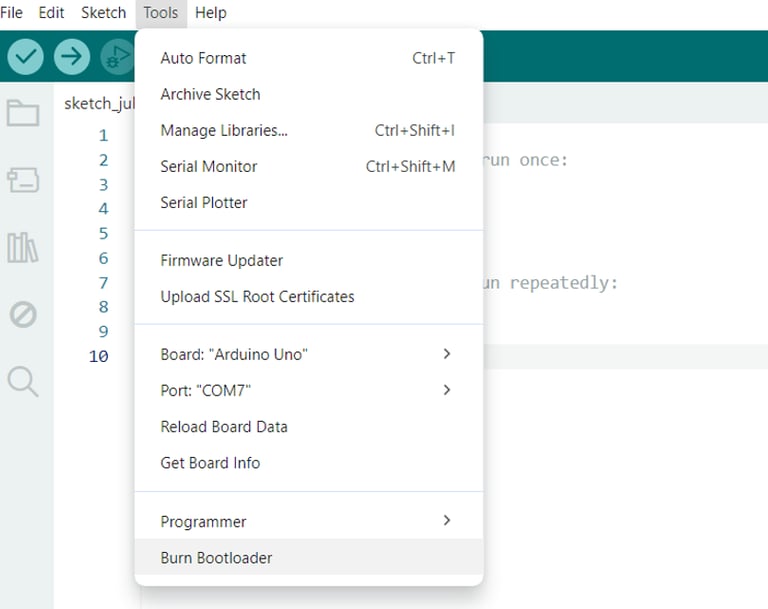The image size is (768, 609).
Task: Click the Verify checkmark button
Action: coord(25,57)
